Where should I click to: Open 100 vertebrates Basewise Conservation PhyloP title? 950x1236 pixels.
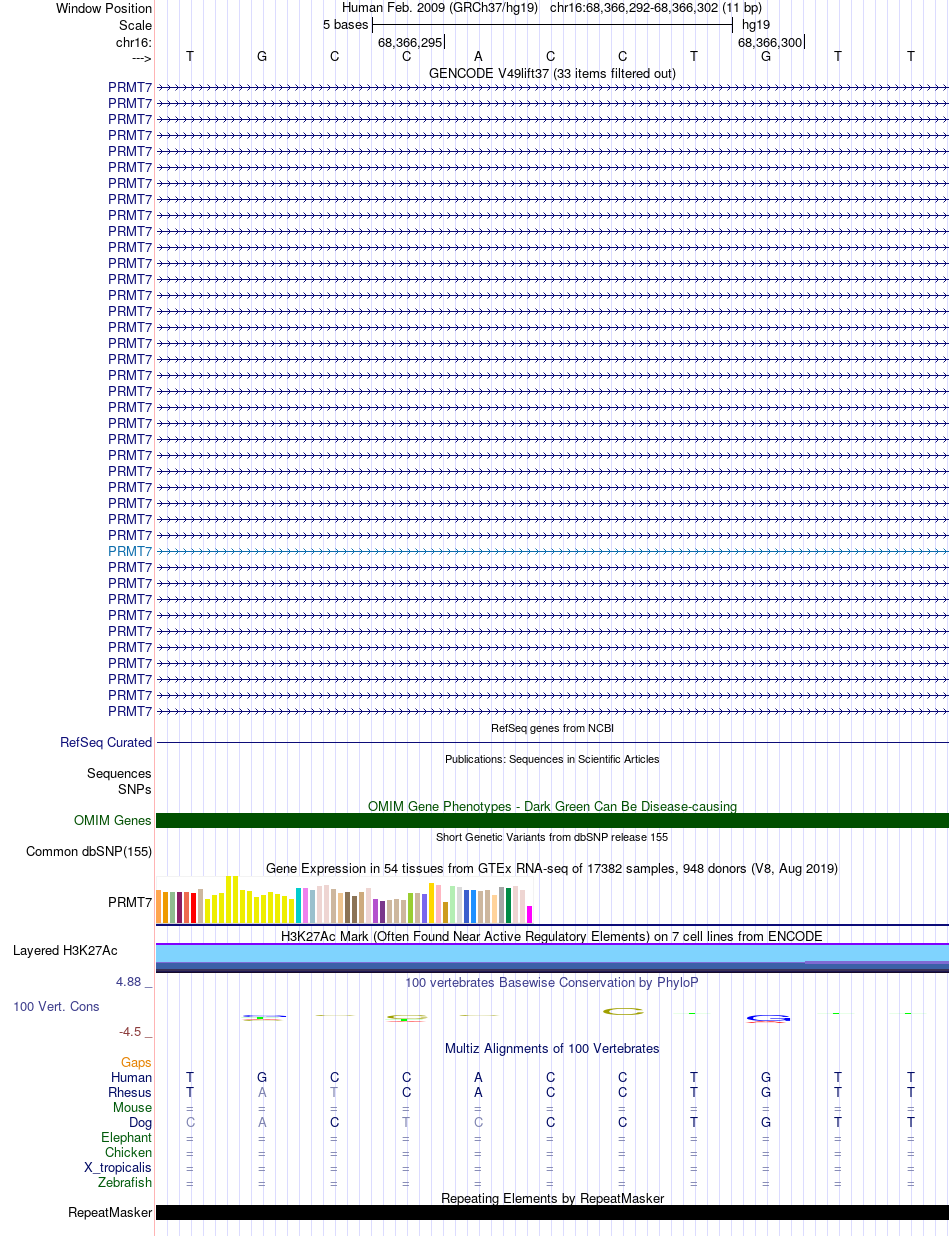click(552, 983)
